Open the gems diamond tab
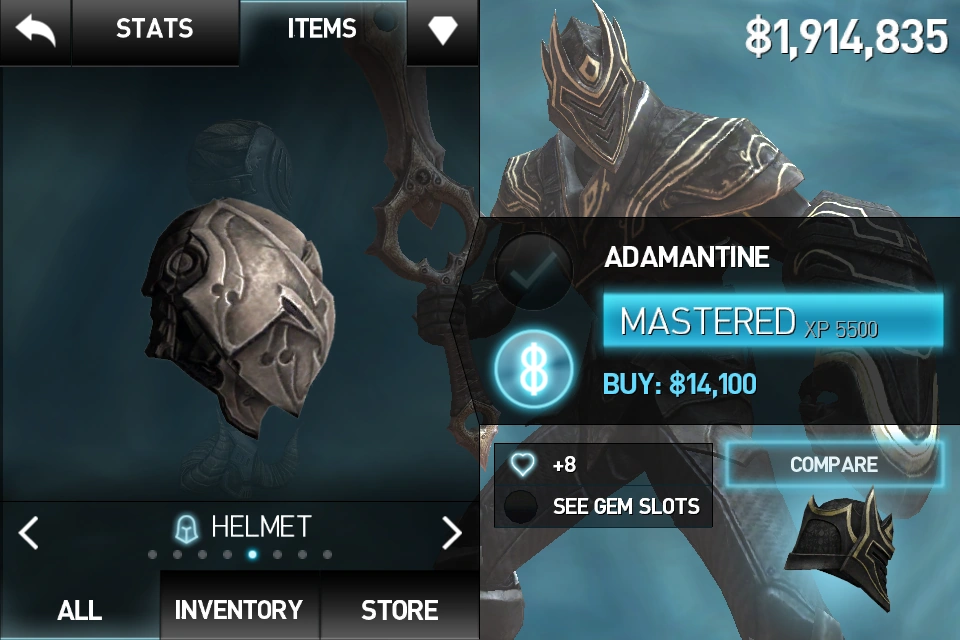The image size is (960, 640). (x=443, y=30)
